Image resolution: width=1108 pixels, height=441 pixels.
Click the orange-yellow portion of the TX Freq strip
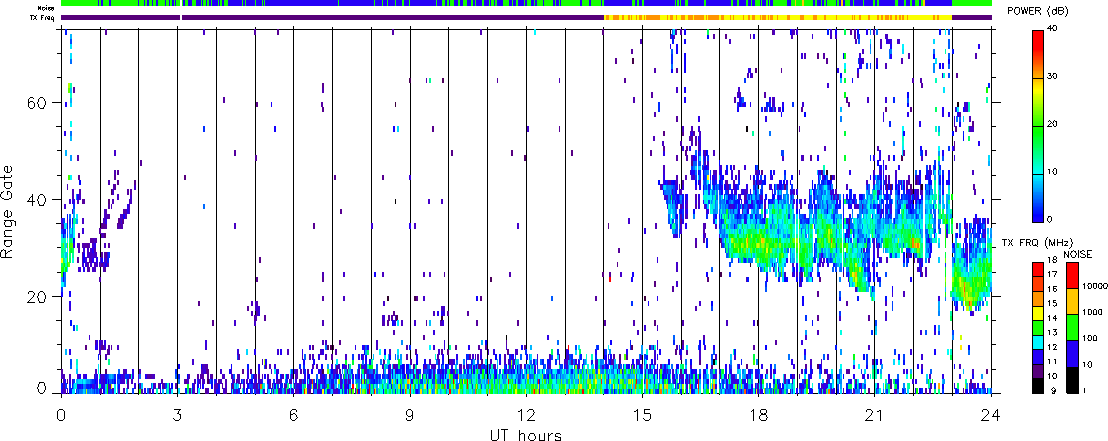[779, 17]
